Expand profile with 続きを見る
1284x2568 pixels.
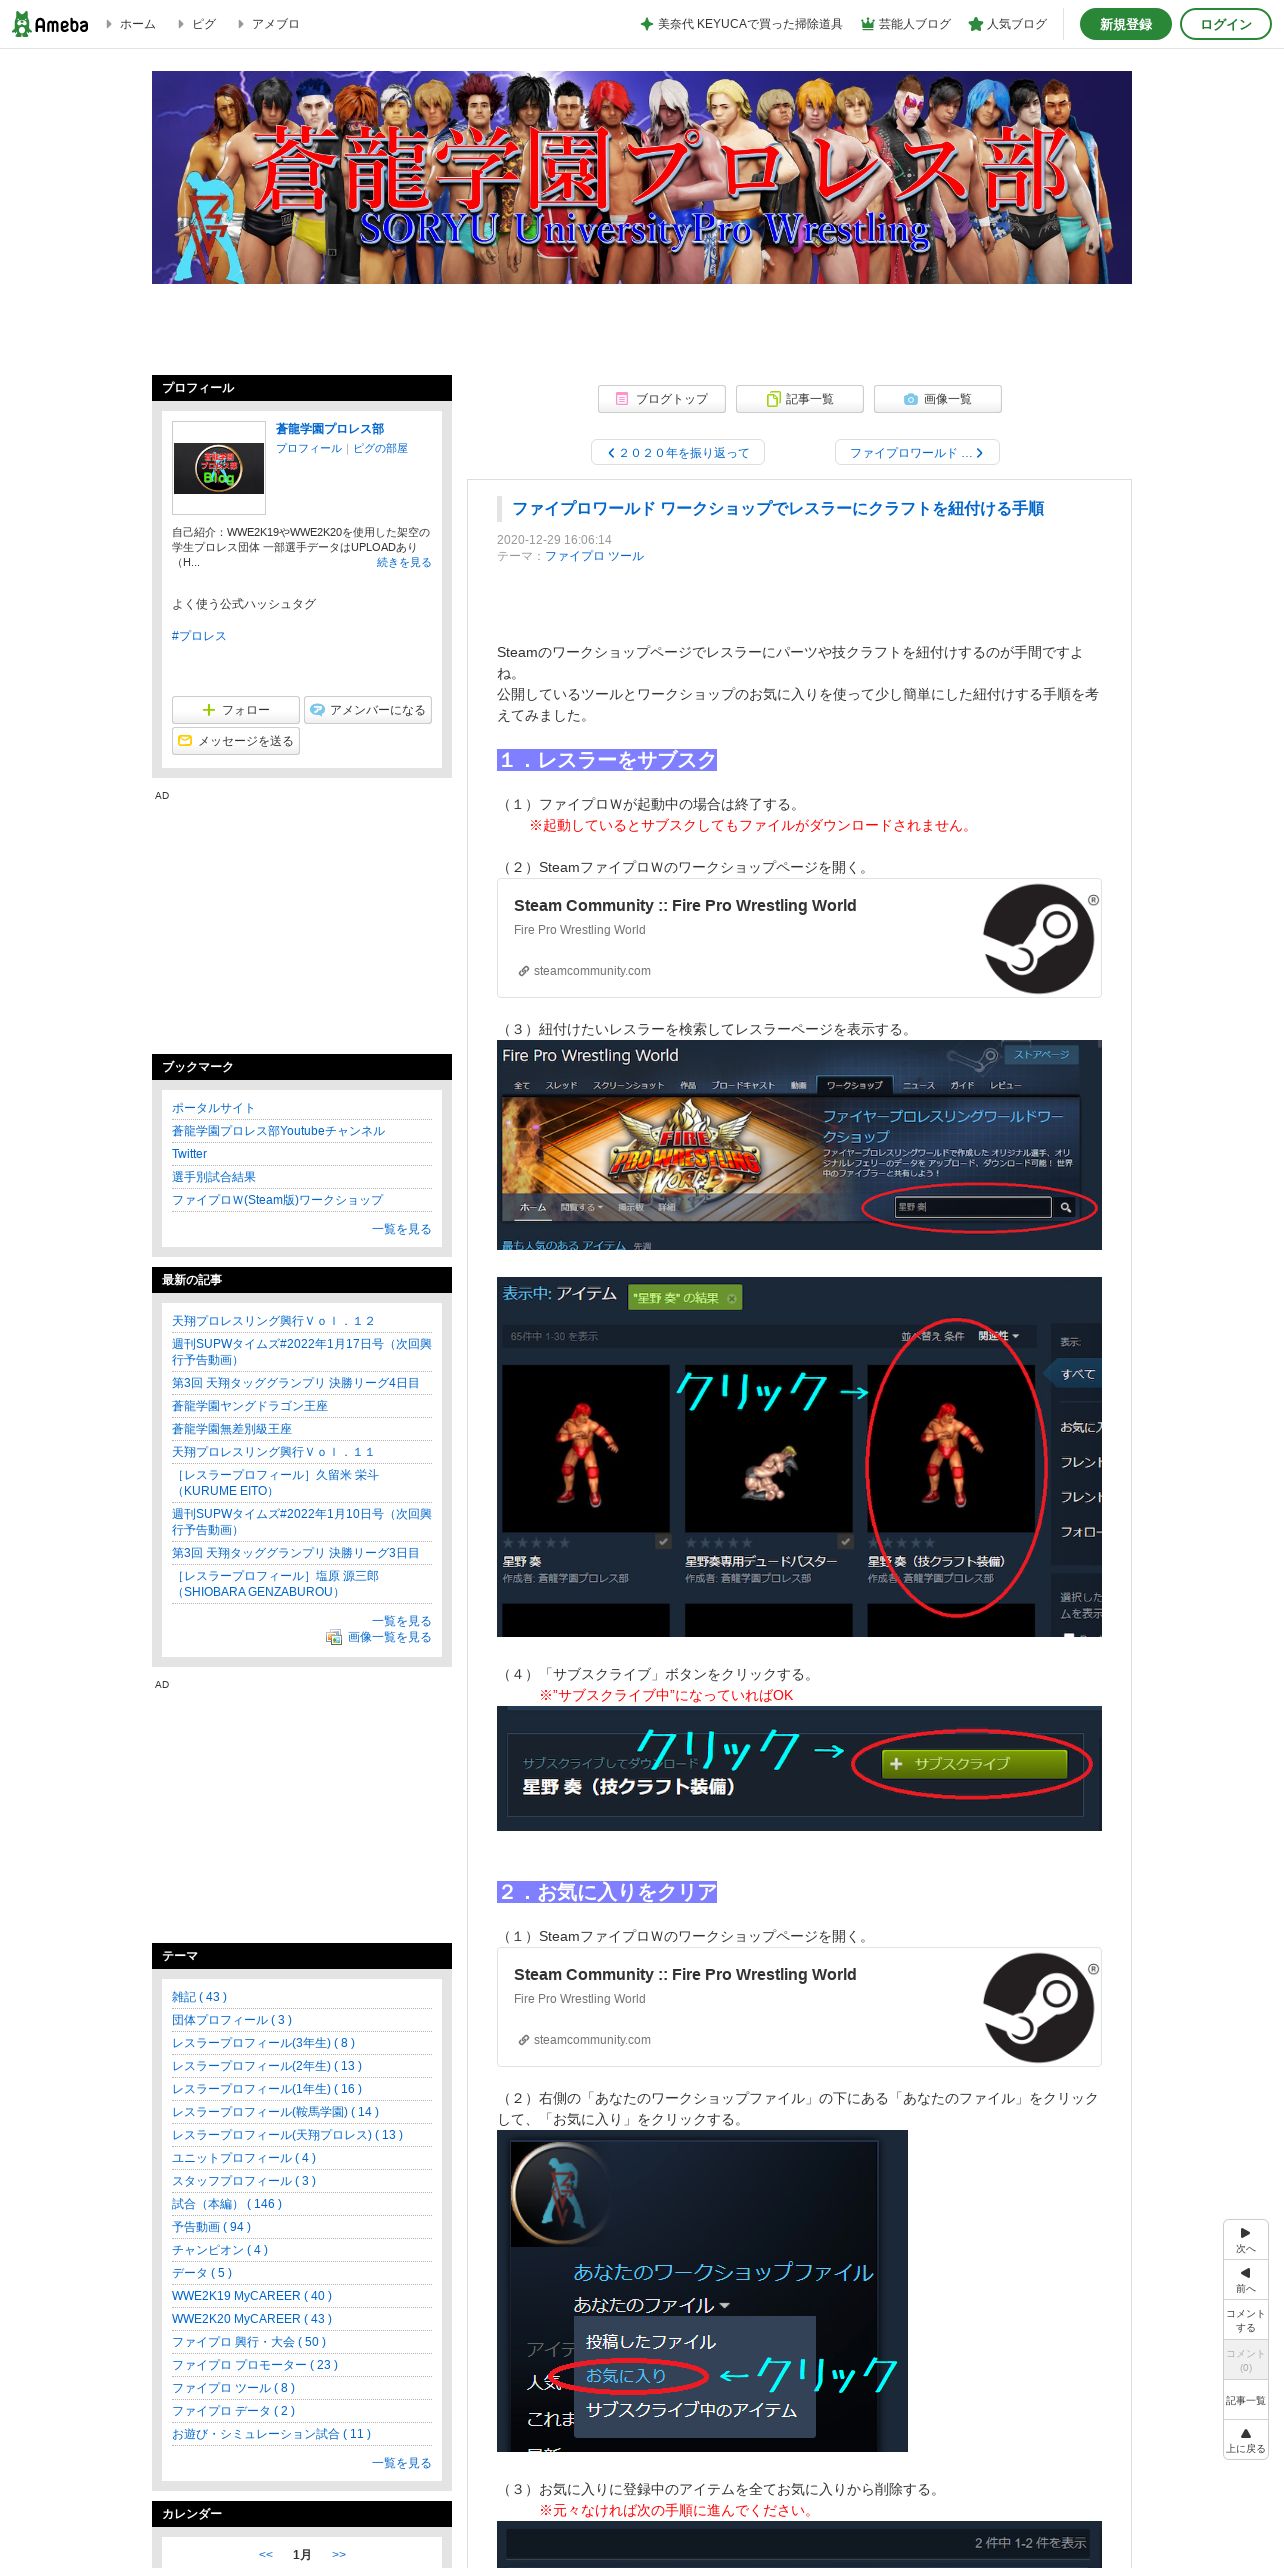coord(404,563)
